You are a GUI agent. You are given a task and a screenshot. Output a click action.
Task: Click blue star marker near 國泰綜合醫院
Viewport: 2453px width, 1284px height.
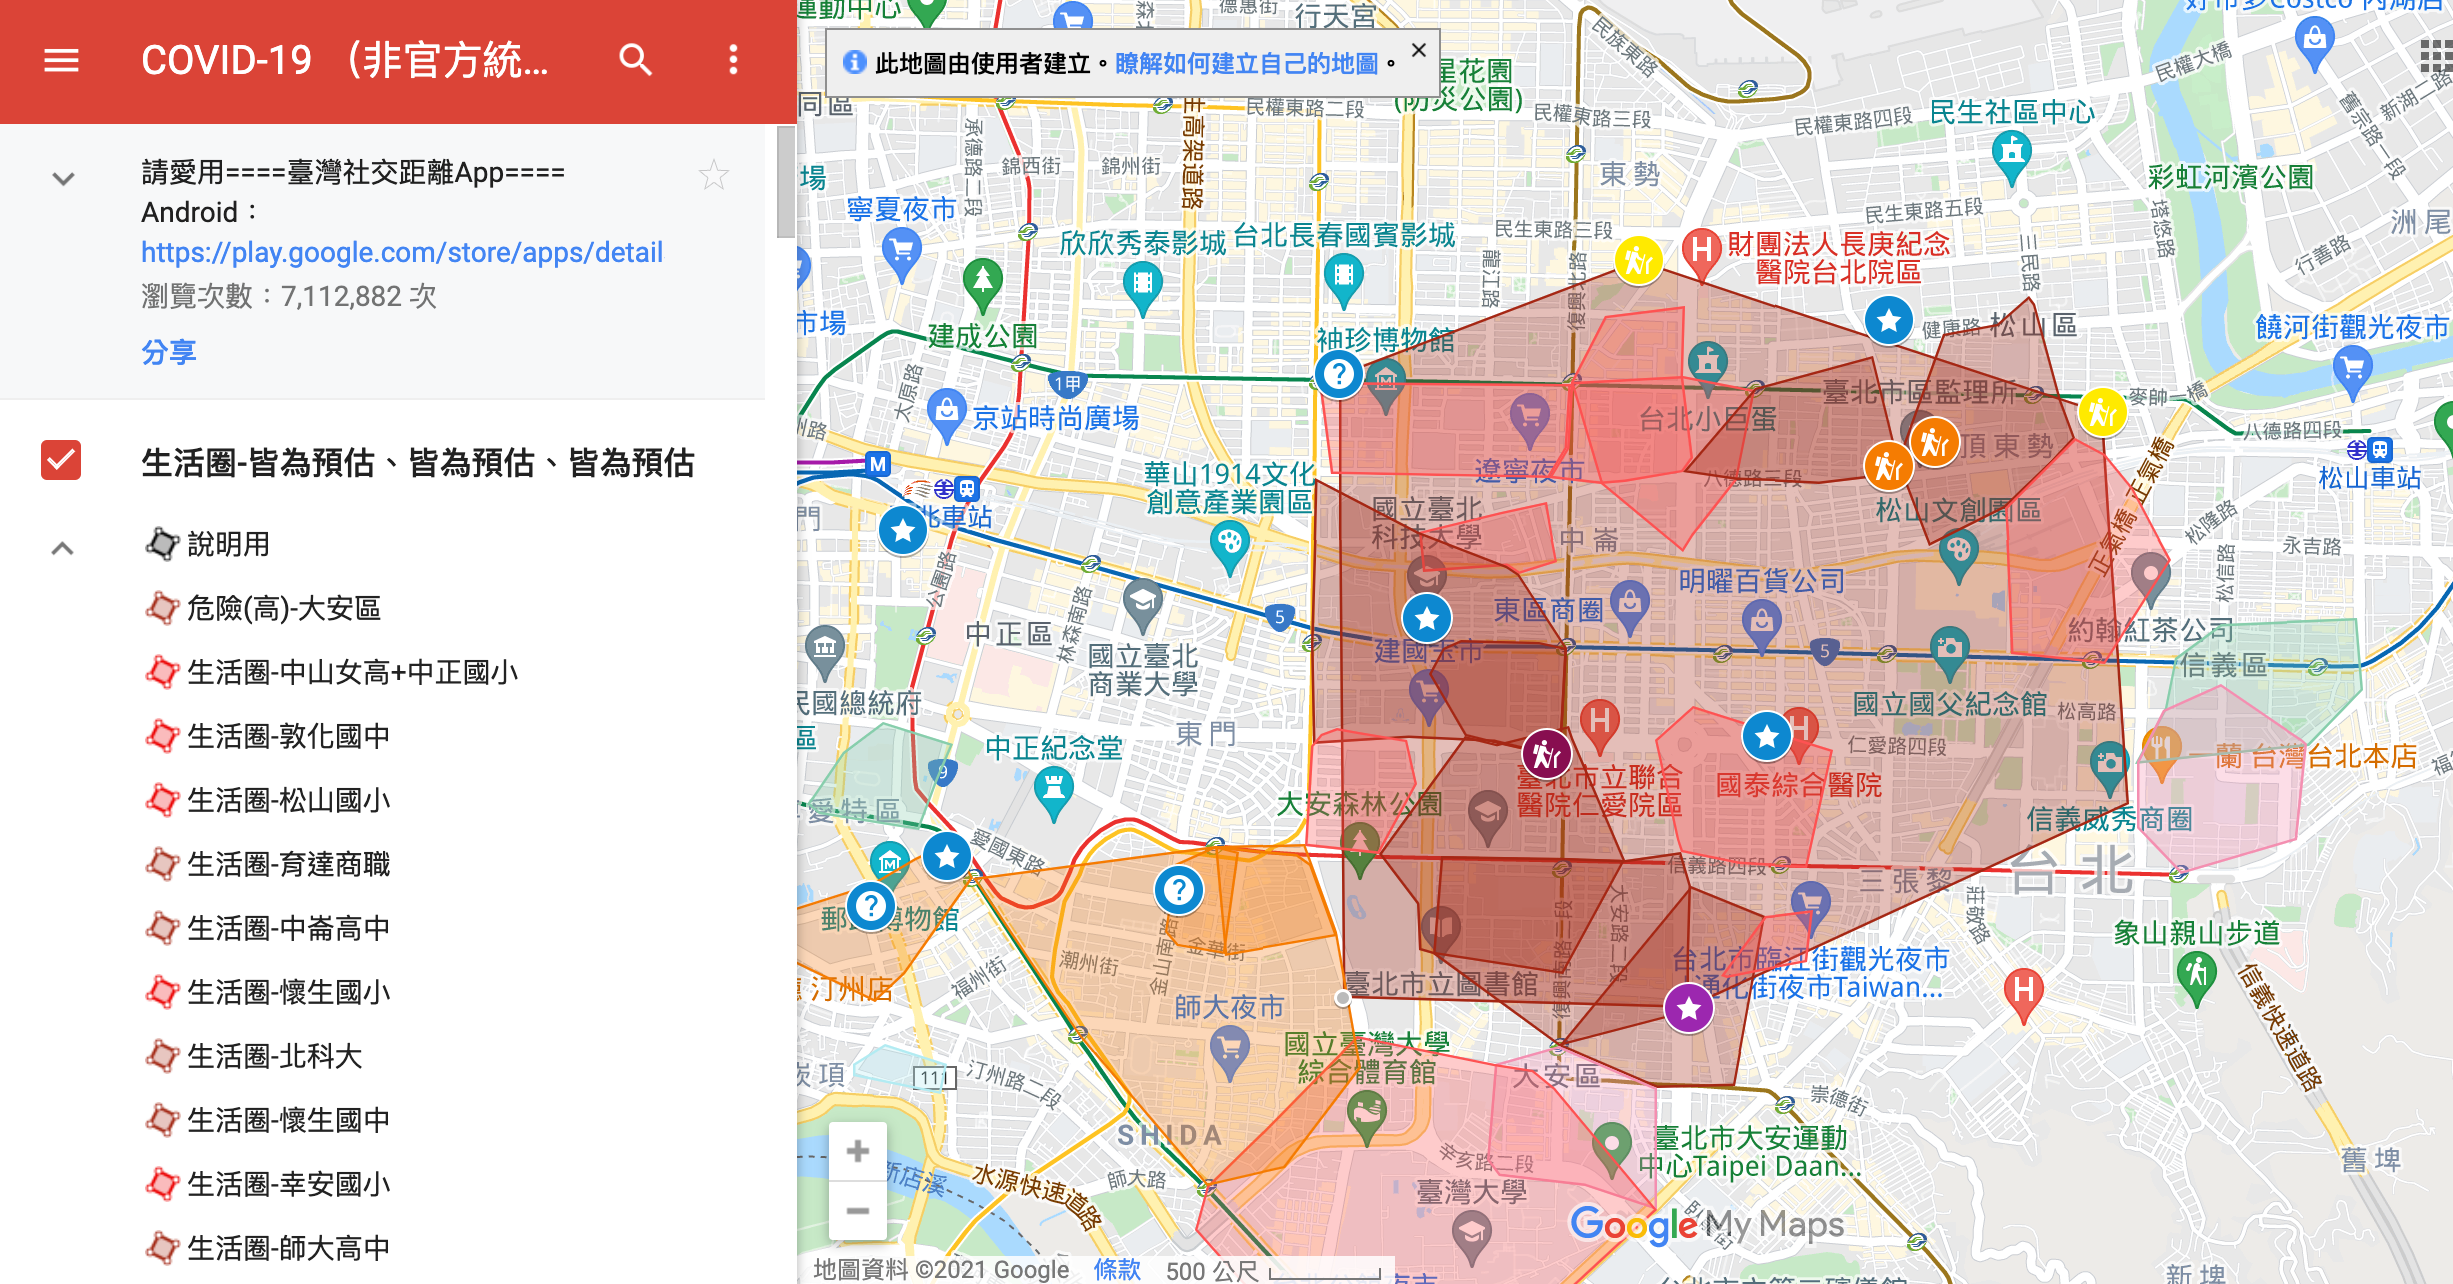pyautogui.click(x=1766, y=737)
